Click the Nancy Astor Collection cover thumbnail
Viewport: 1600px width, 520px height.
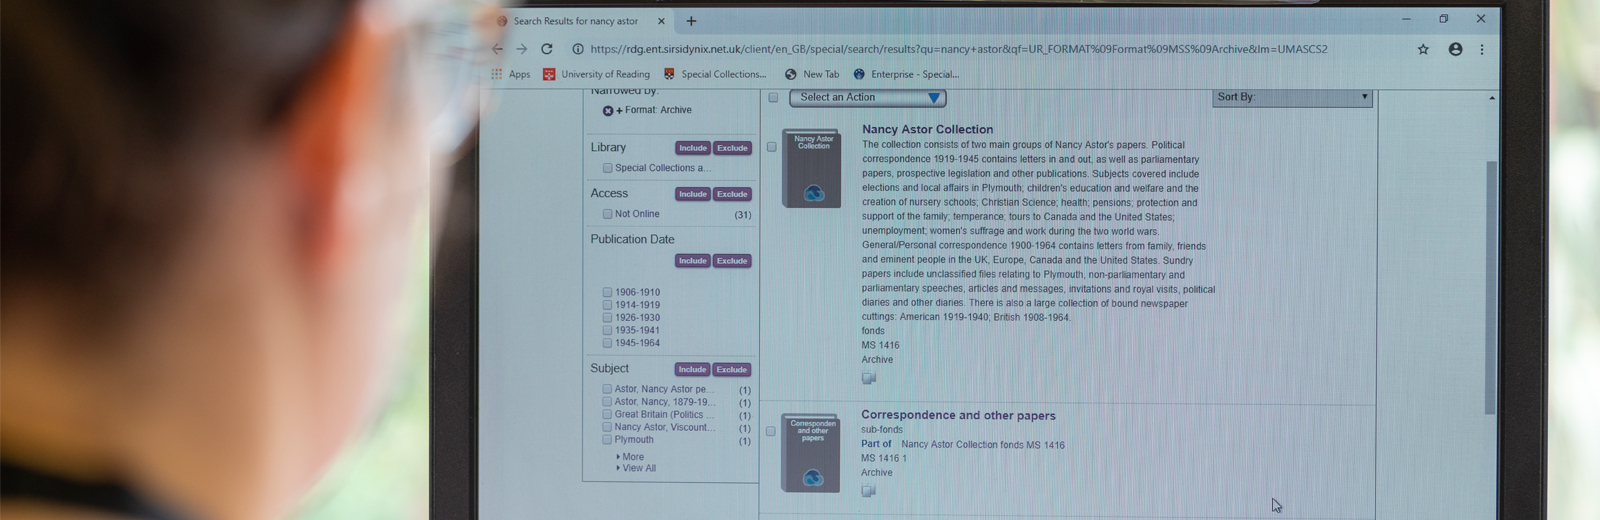(812, 169)
